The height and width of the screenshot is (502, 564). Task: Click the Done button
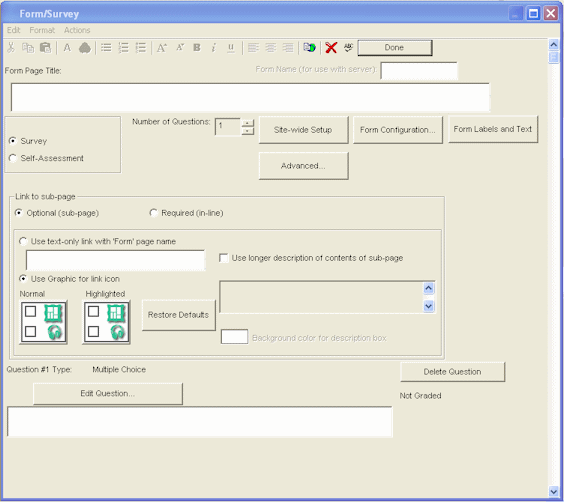(x=395, y=48)
